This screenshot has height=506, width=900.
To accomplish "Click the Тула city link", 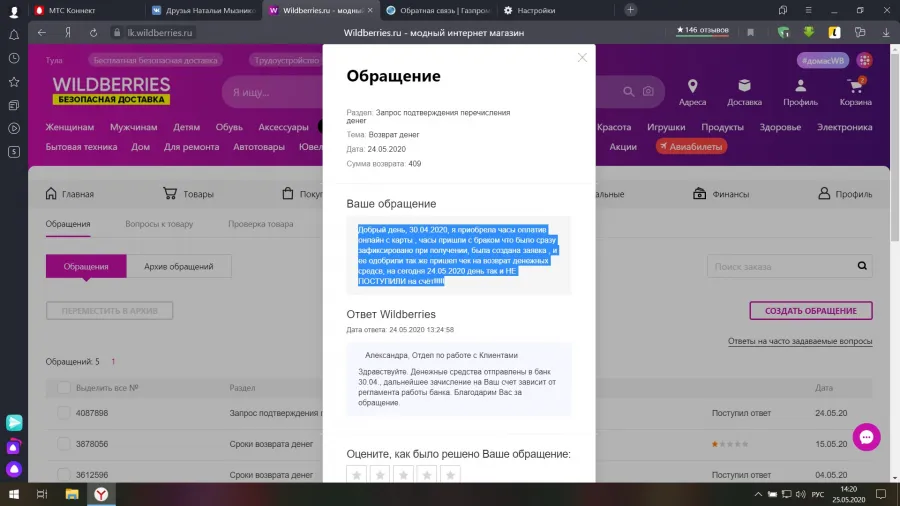I will pyautogui.click(x=54, y=60).
